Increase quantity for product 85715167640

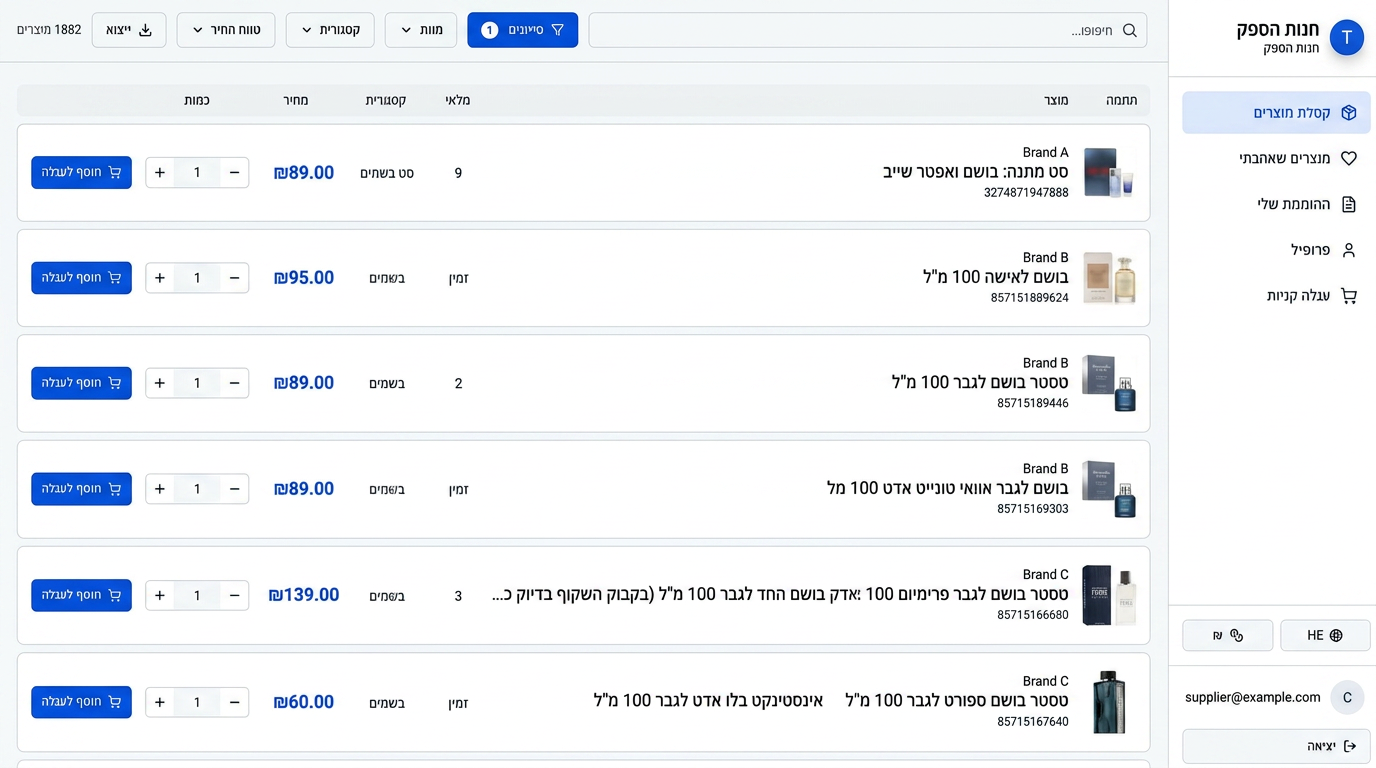click(x=160, y=703)
